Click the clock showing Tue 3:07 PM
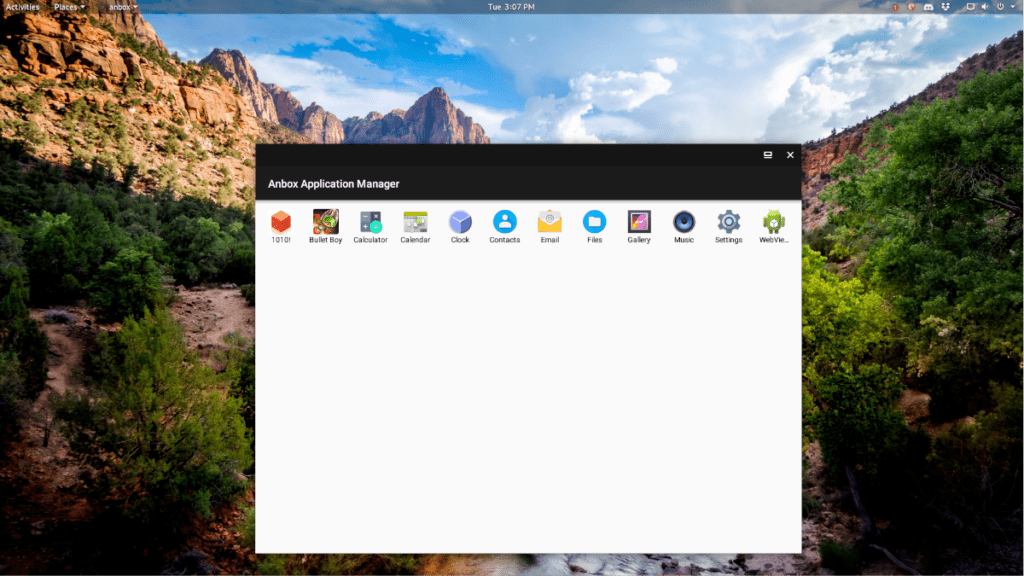 [x=511, y=6]
